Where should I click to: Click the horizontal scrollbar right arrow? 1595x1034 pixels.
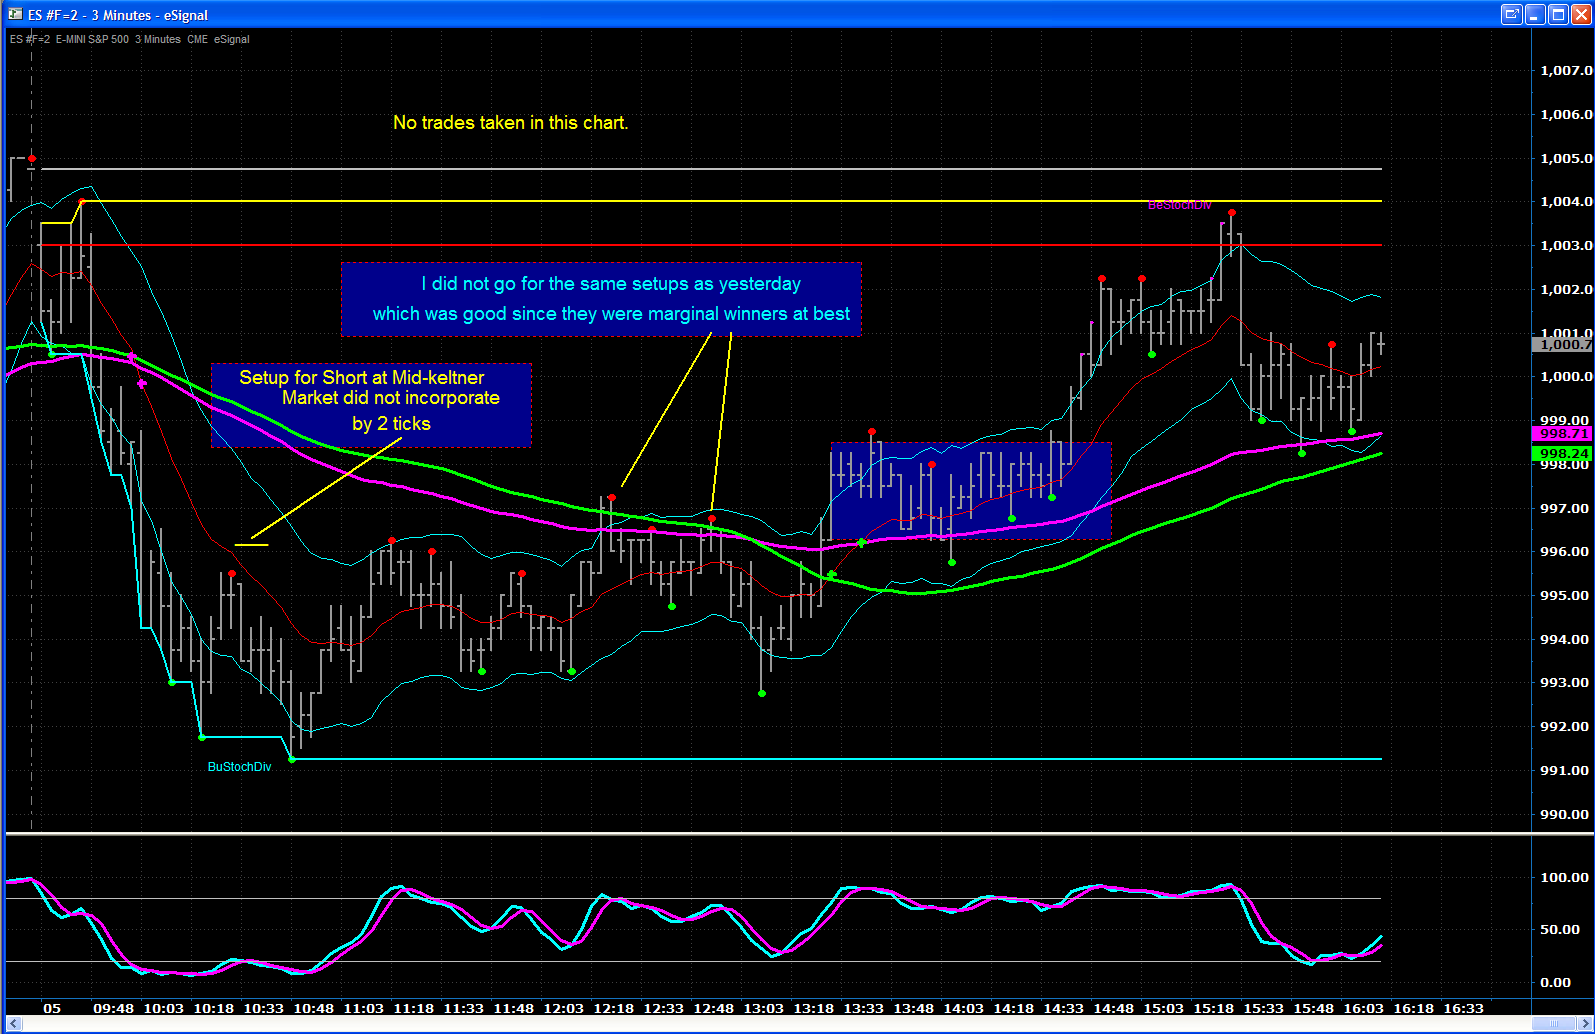1584,1024
